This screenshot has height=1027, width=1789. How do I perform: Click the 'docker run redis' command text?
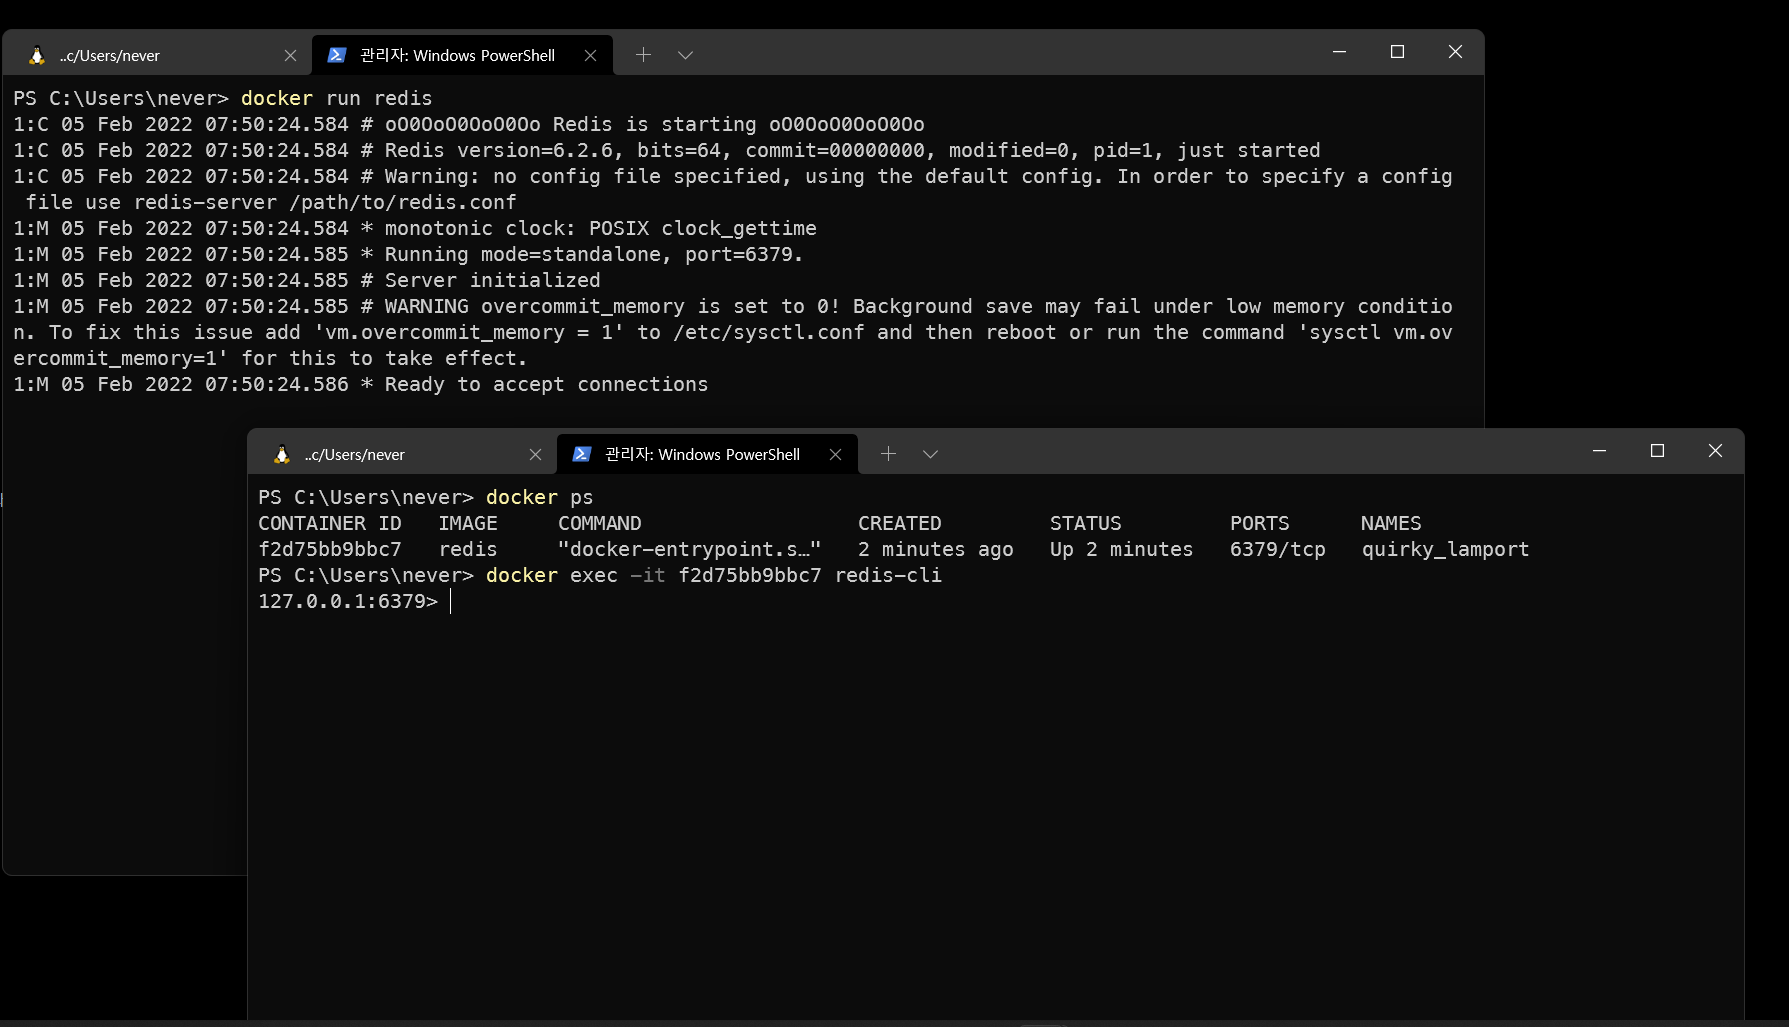point(337,98)
